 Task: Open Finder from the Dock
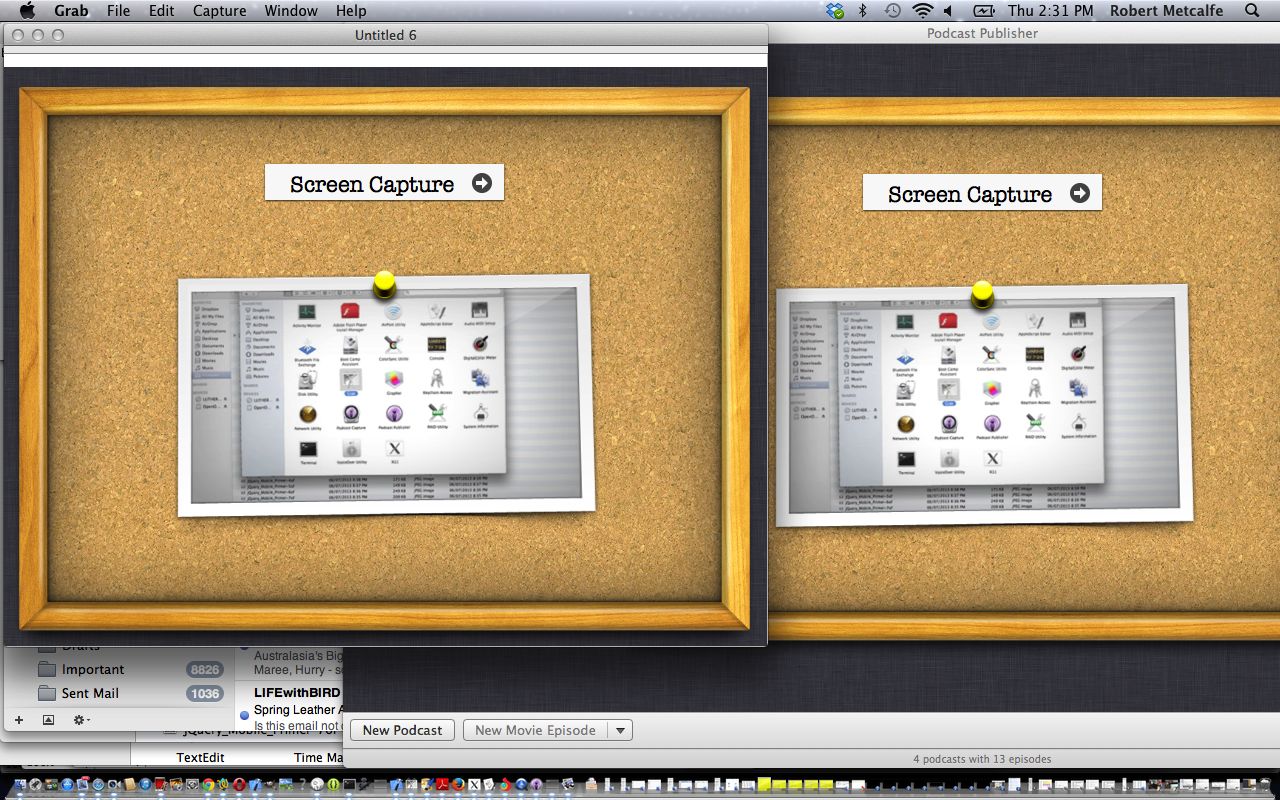coord(20,785)
